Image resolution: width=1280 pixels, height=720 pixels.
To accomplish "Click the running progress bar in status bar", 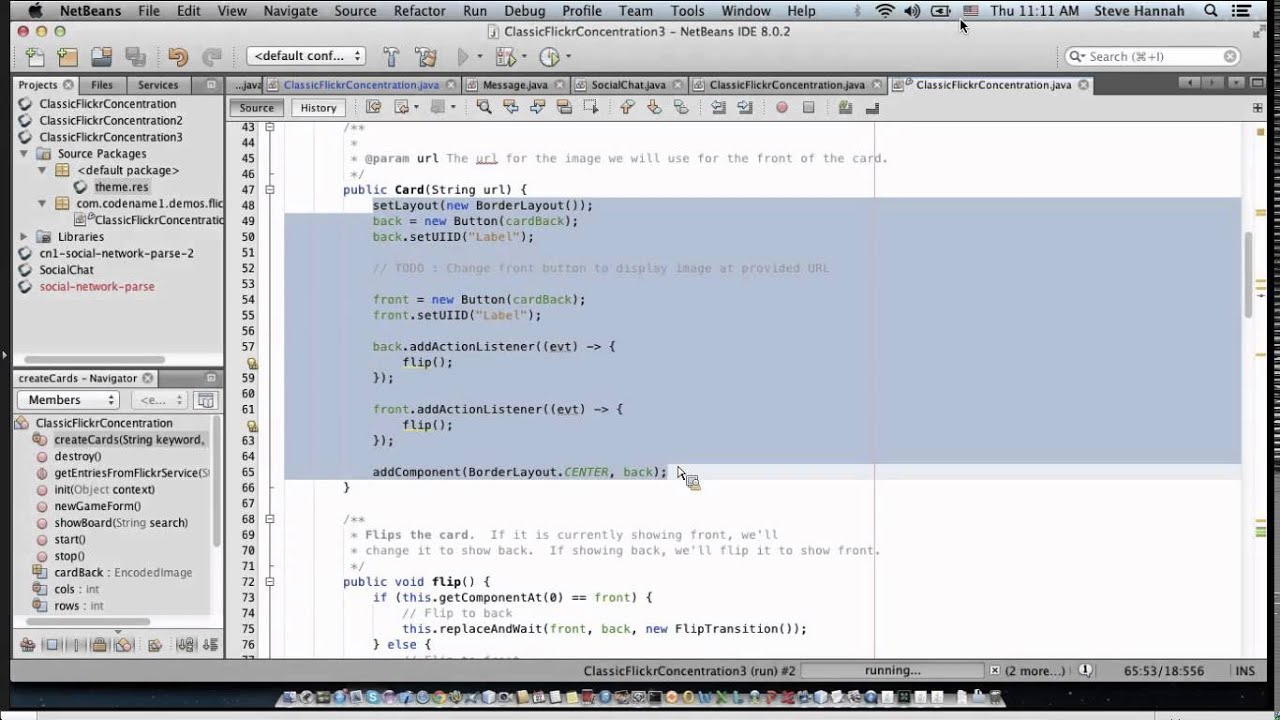I will coord(892,671).
